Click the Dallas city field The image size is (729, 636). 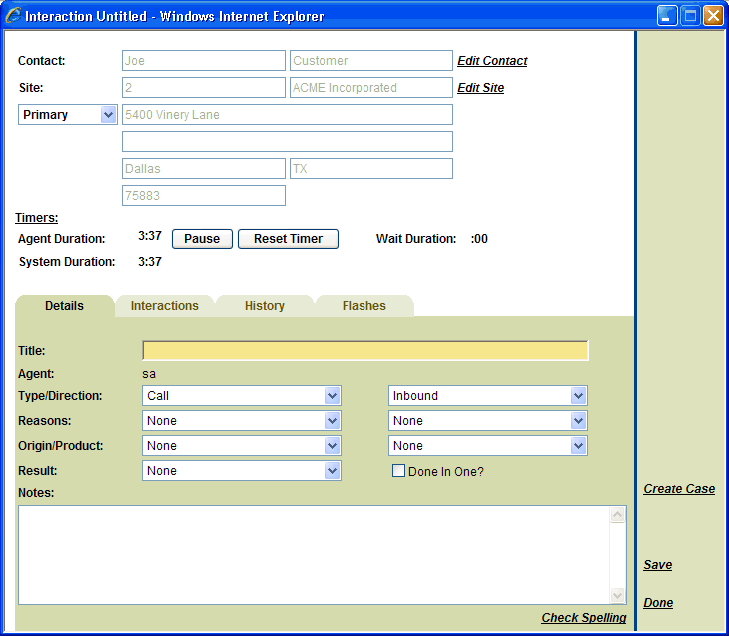tap(204, 168)
